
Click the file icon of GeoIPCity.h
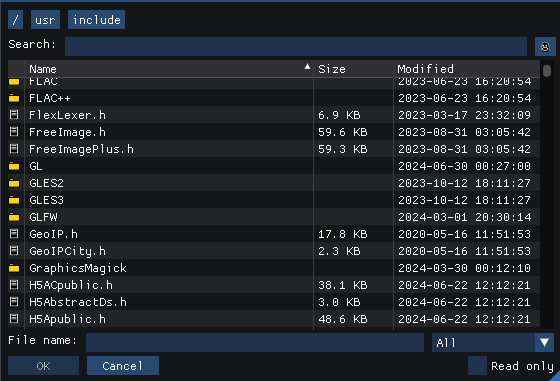(14, 251)
